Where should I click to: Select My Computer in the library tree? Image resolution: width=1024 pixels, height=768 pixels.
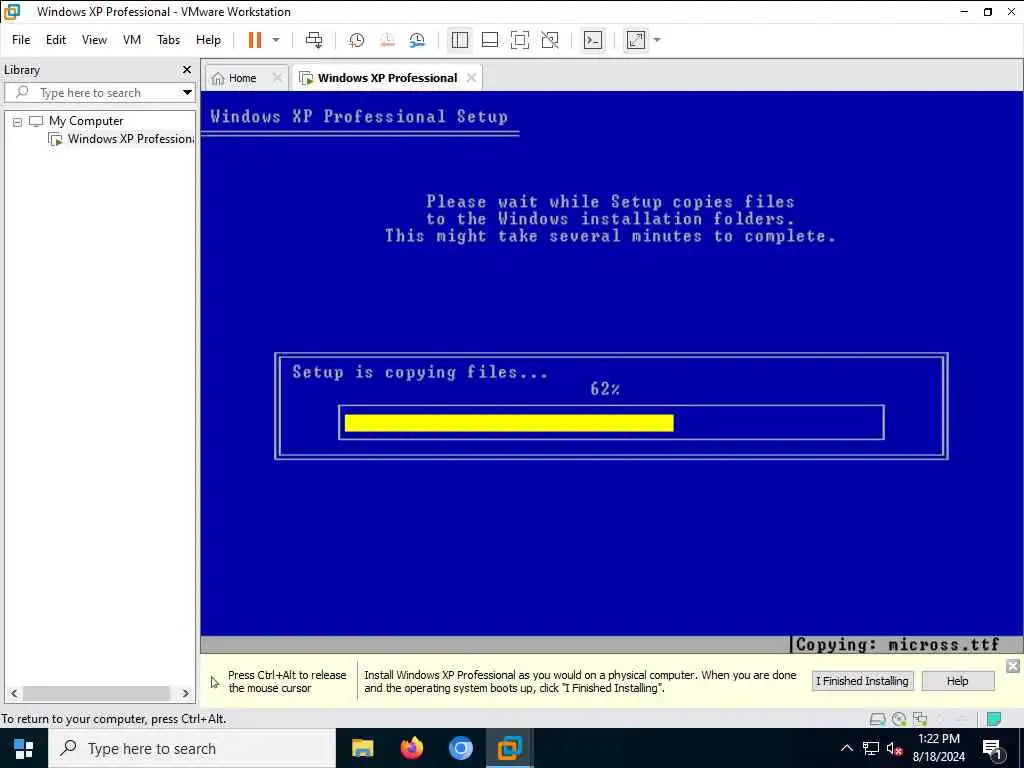tap(86, 121)
